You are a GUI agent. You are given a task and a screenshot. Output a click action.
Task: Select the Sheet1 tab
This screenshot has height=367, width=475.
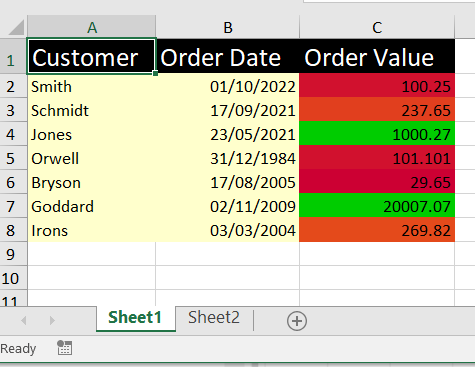pos(135,318)
